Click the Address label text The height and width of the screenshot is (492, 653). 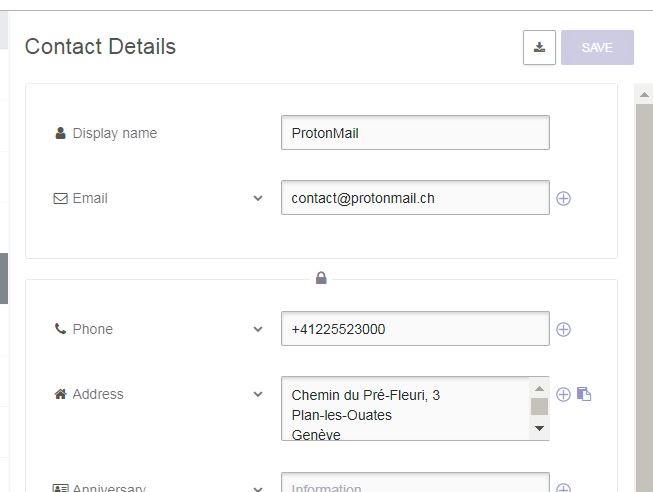click(98, 394)
